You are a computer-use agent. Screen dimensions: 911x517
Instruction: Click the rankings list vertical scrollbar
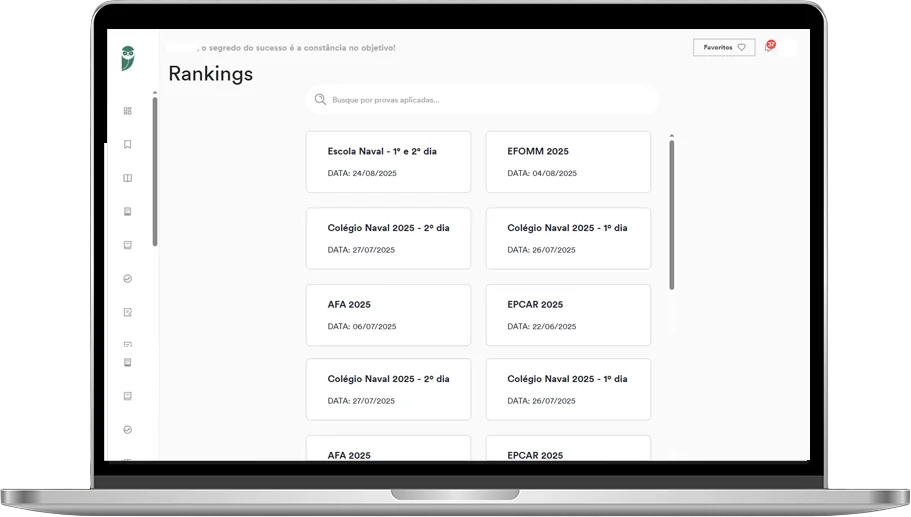point(671,215)
